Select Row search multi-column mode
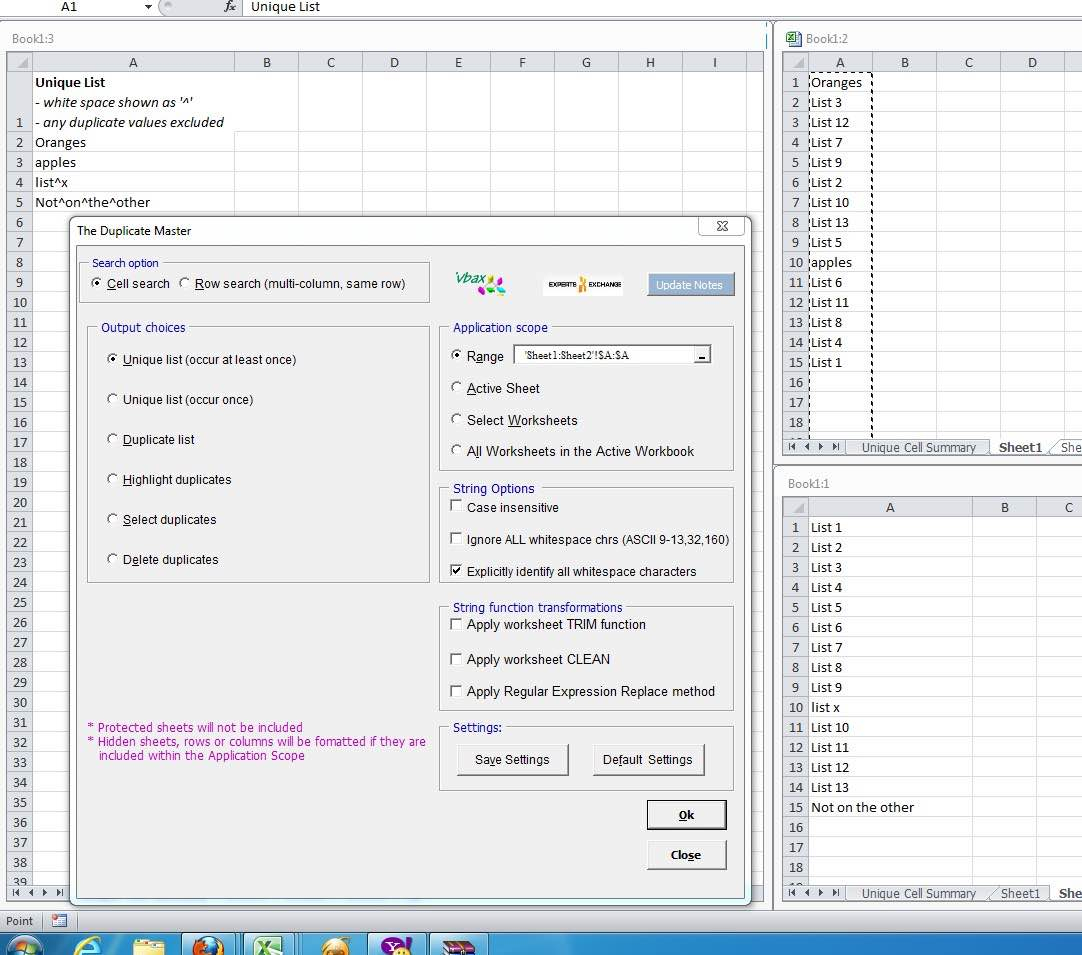1082x955 pixels. tap(185, 283)
